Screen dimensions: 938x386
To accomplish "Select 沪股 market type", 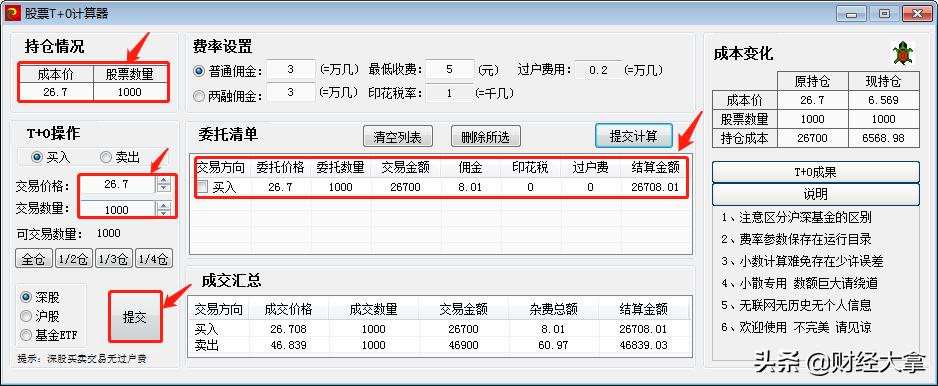I will pyautogui.click(x=26, y=316).
